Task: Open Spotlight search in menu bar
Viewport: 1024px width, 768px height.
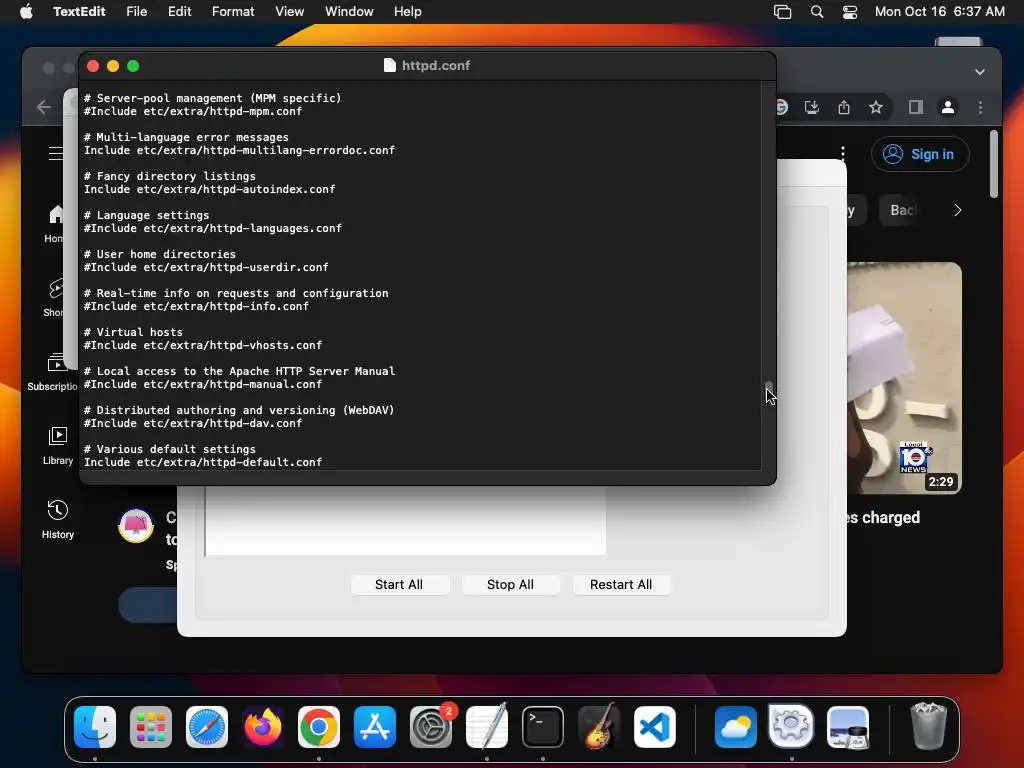Action: [817, 12]
